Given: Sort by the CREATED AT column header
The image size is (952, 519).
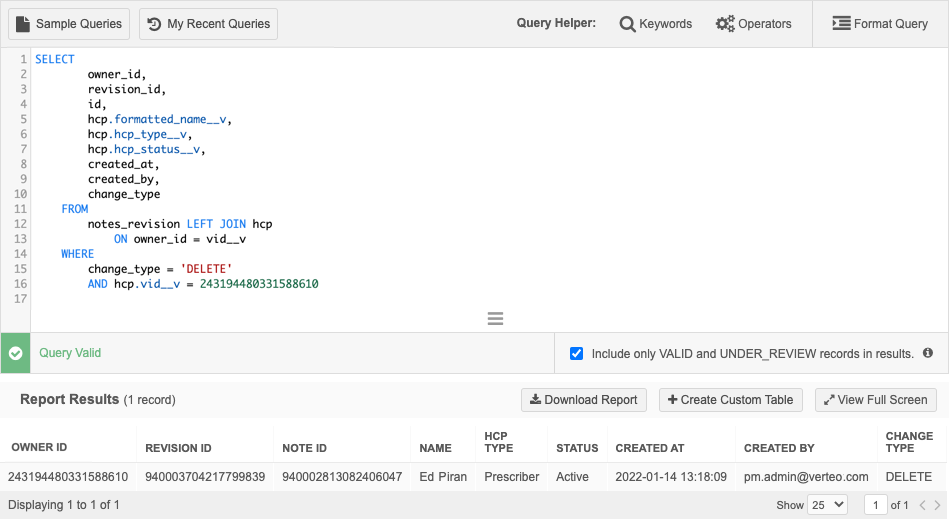Looking at the screenshot, I should pos(650,448).
